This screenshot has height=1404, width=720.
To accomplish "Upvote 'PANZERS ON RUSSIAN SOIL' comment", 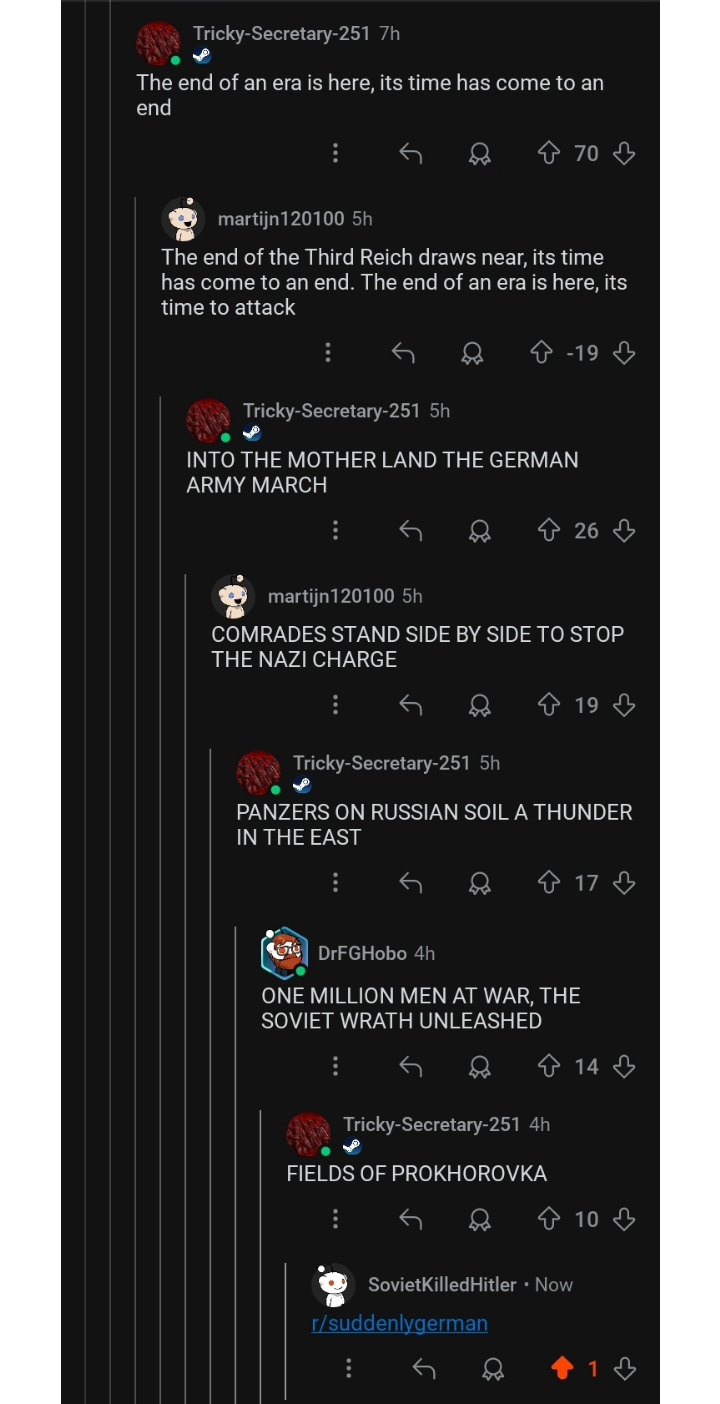I will (x=548, y=883).
